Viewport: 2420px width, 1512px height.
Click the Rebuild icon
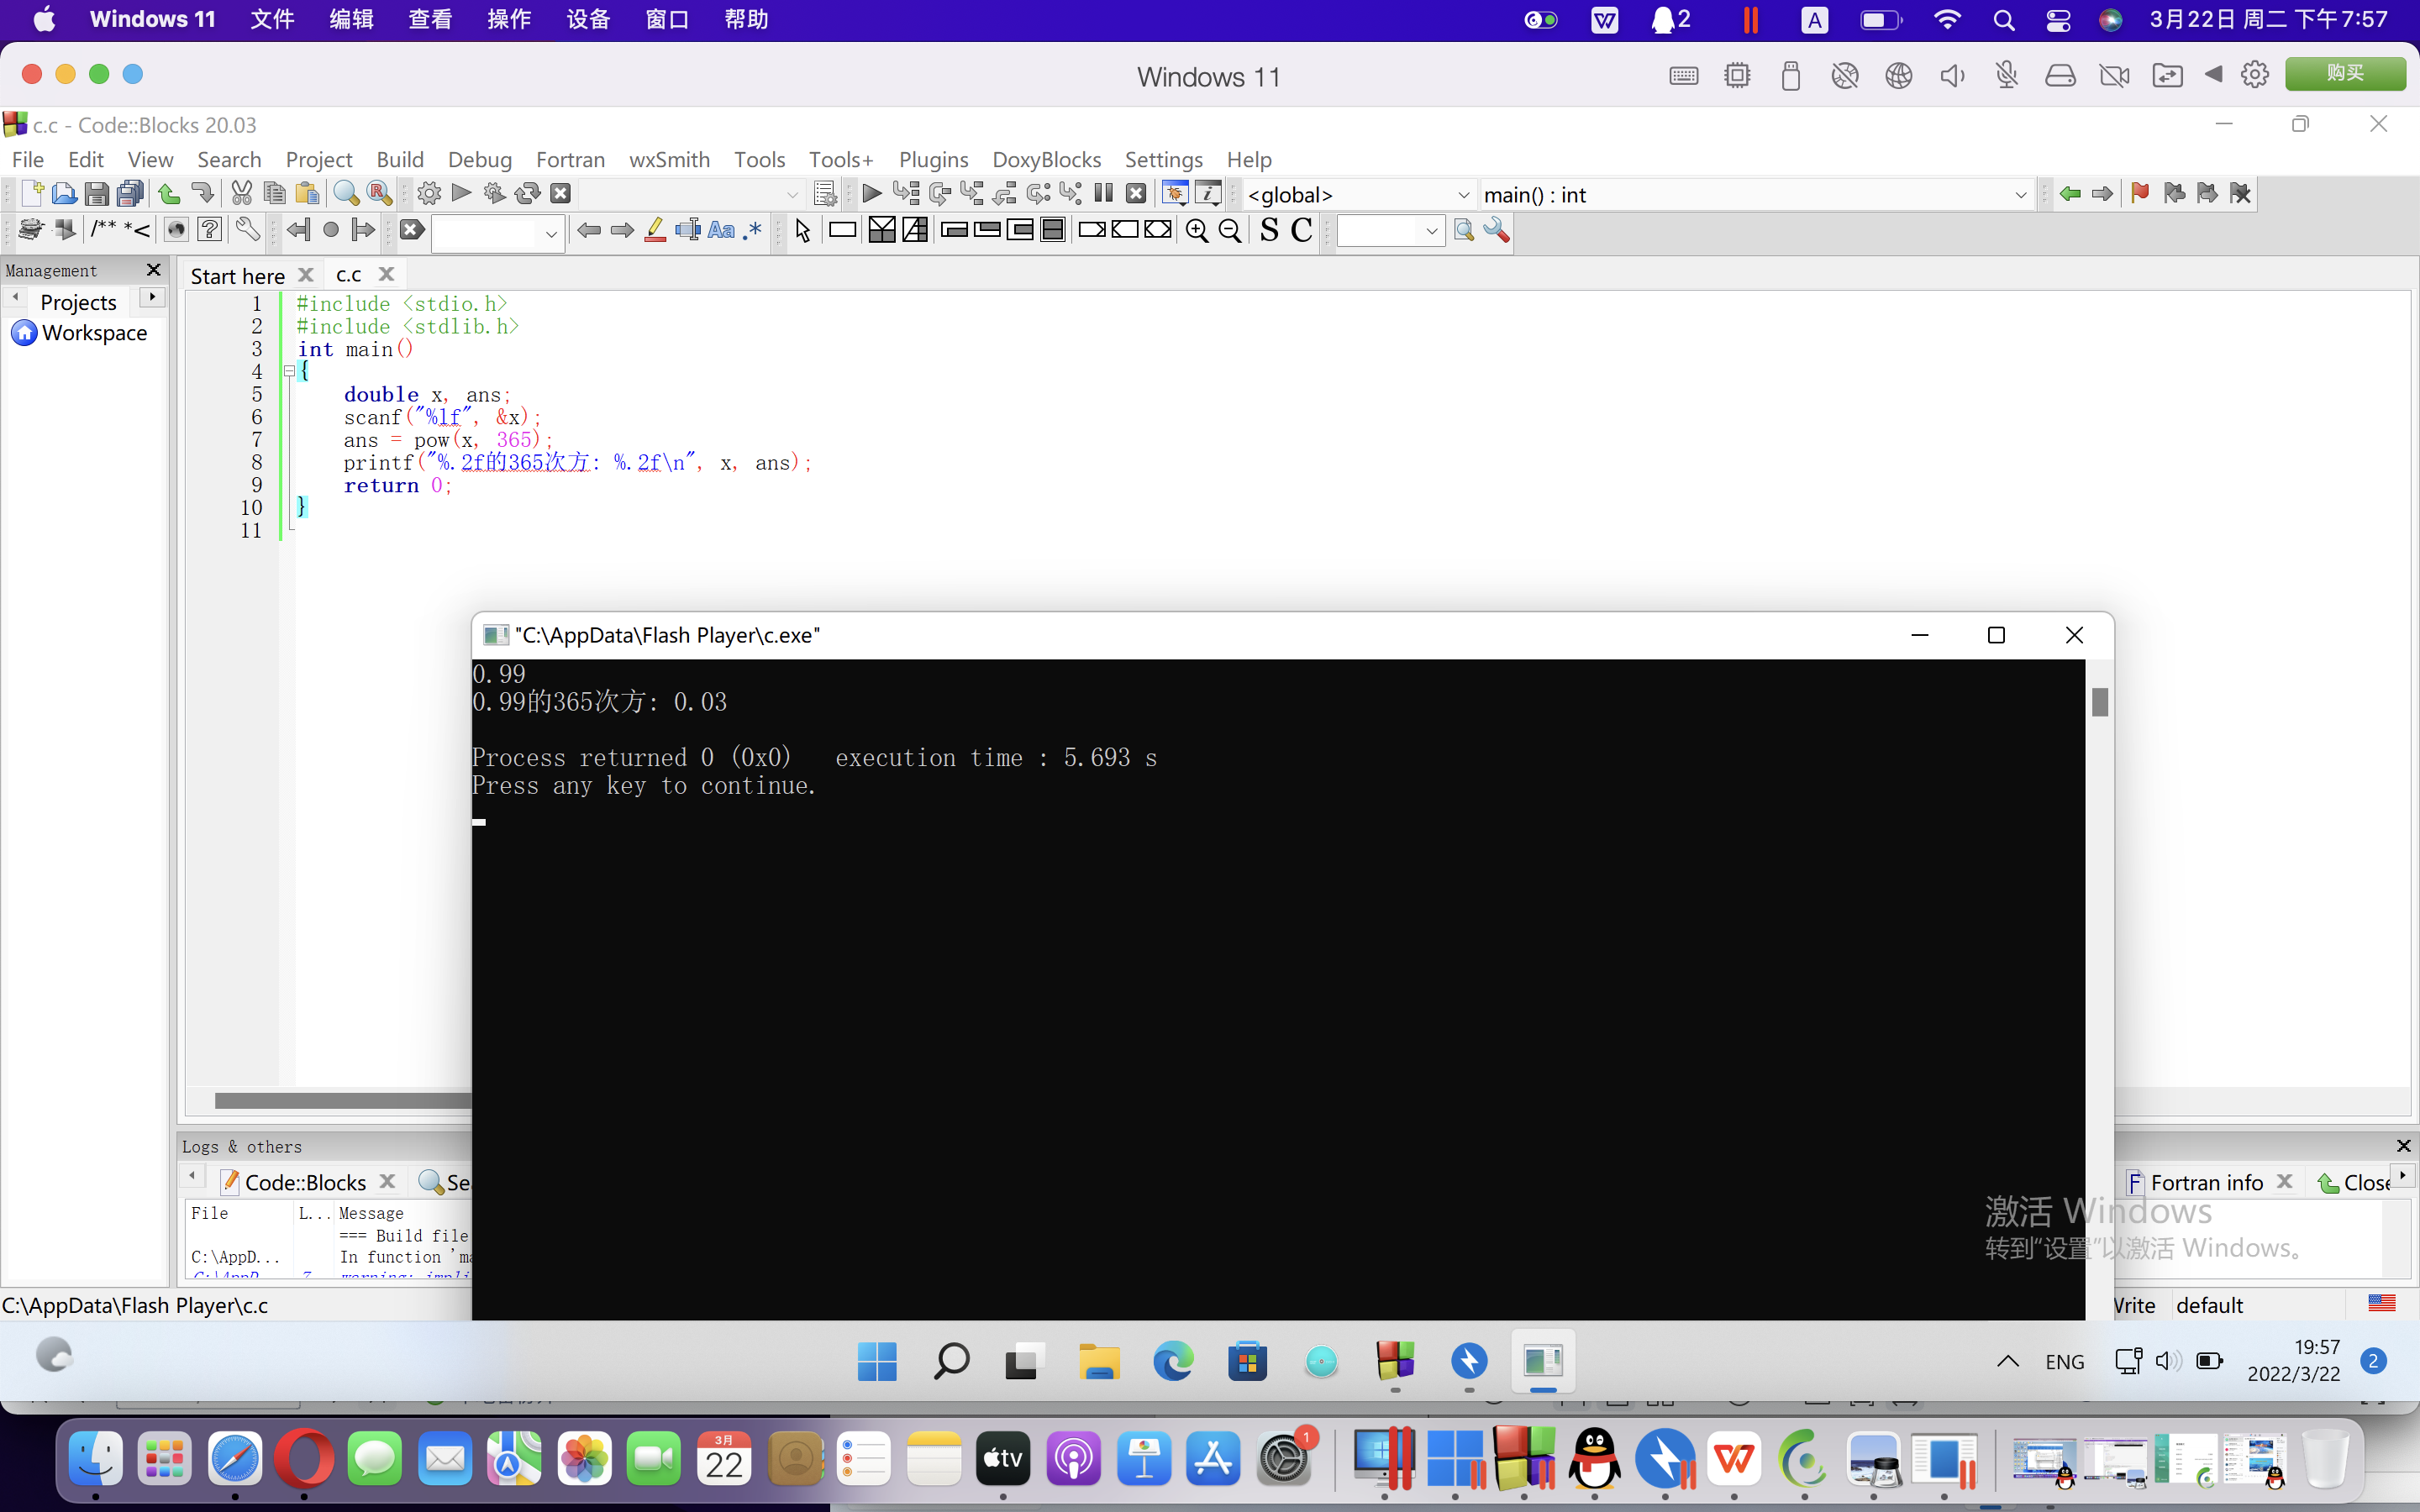527,194
